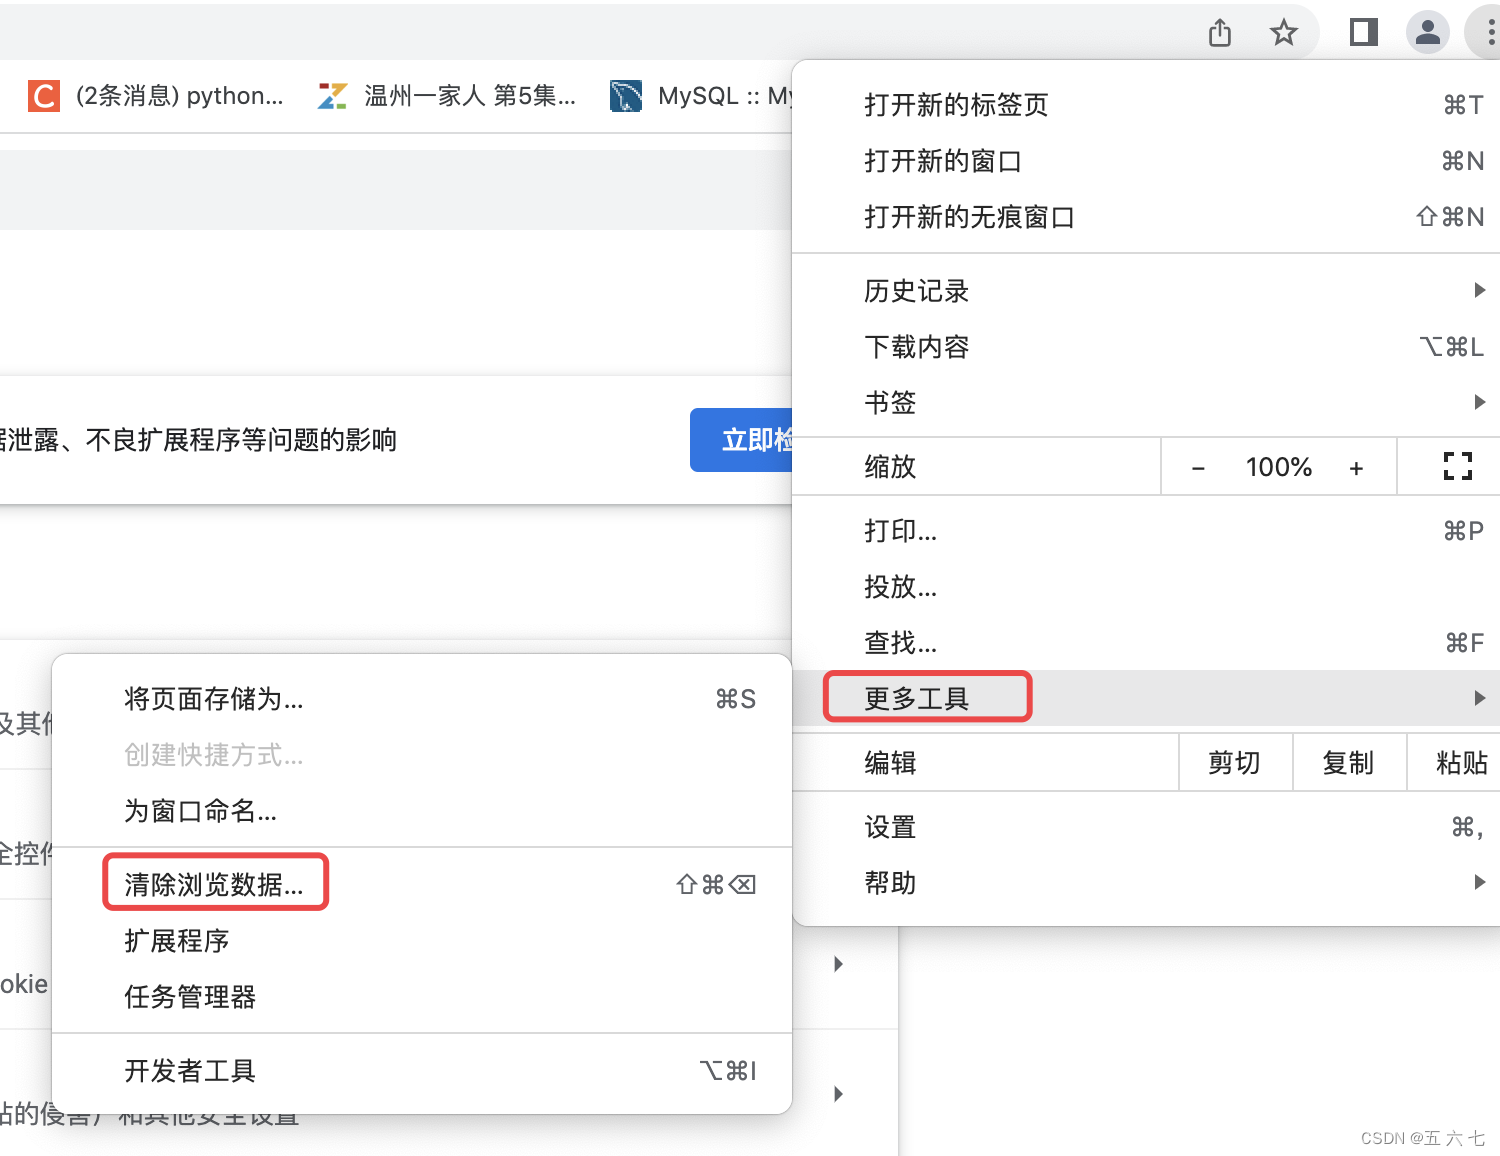Bookmark this page with star icon
The image size is (1500, 1156).
[1284, 33]
